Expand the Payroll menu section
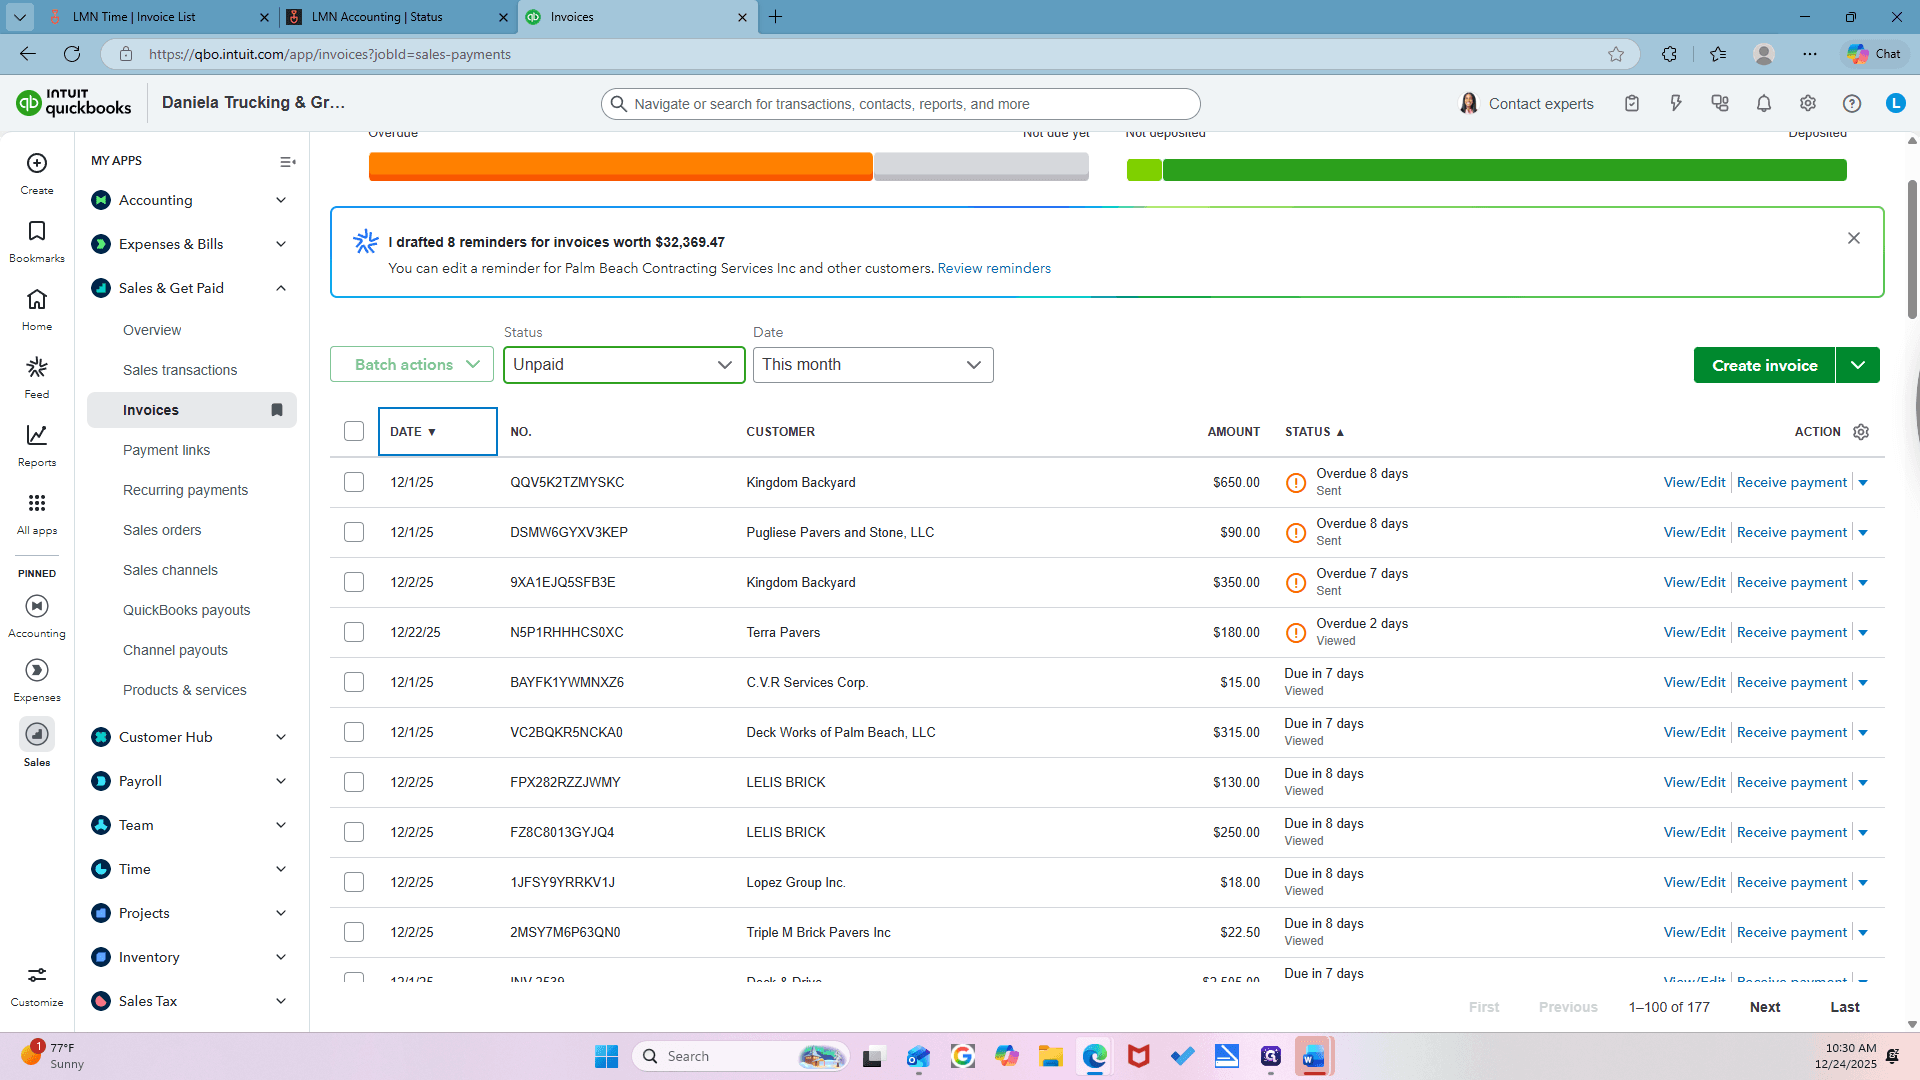 click(x=281, y=781)
